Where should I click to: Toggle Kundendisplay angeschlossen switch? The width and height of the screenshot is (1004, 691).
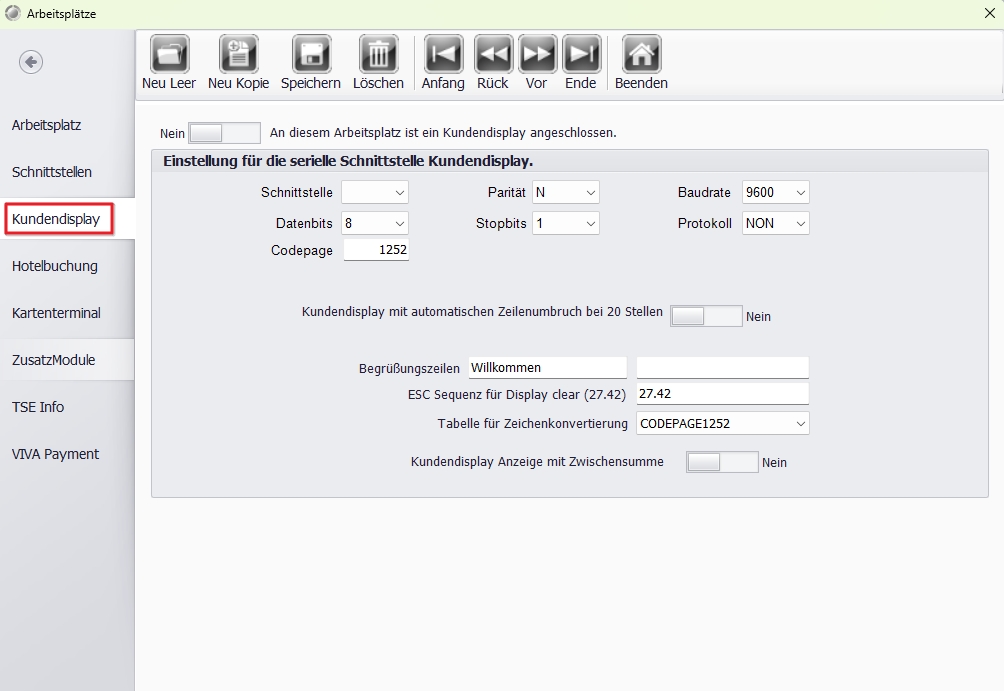[224, 133]
